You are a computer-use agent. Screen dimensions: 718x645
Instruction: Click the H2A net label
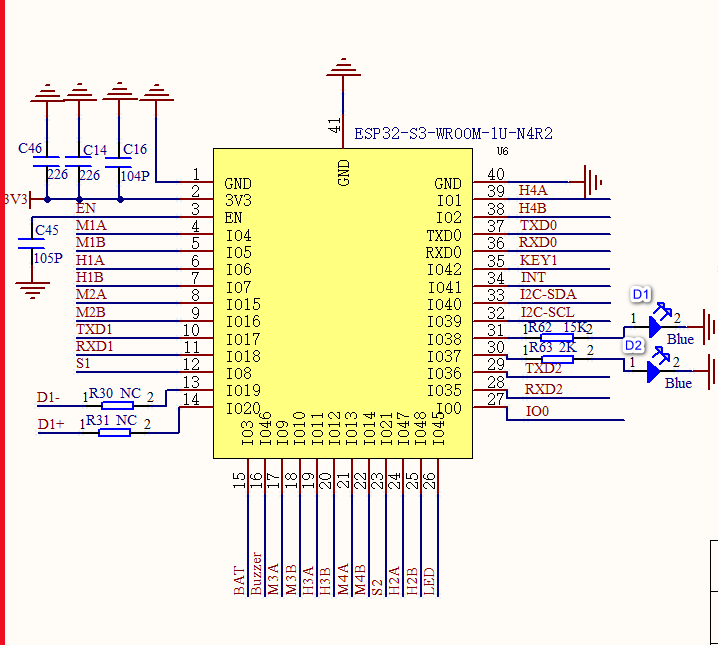(394, 581)
